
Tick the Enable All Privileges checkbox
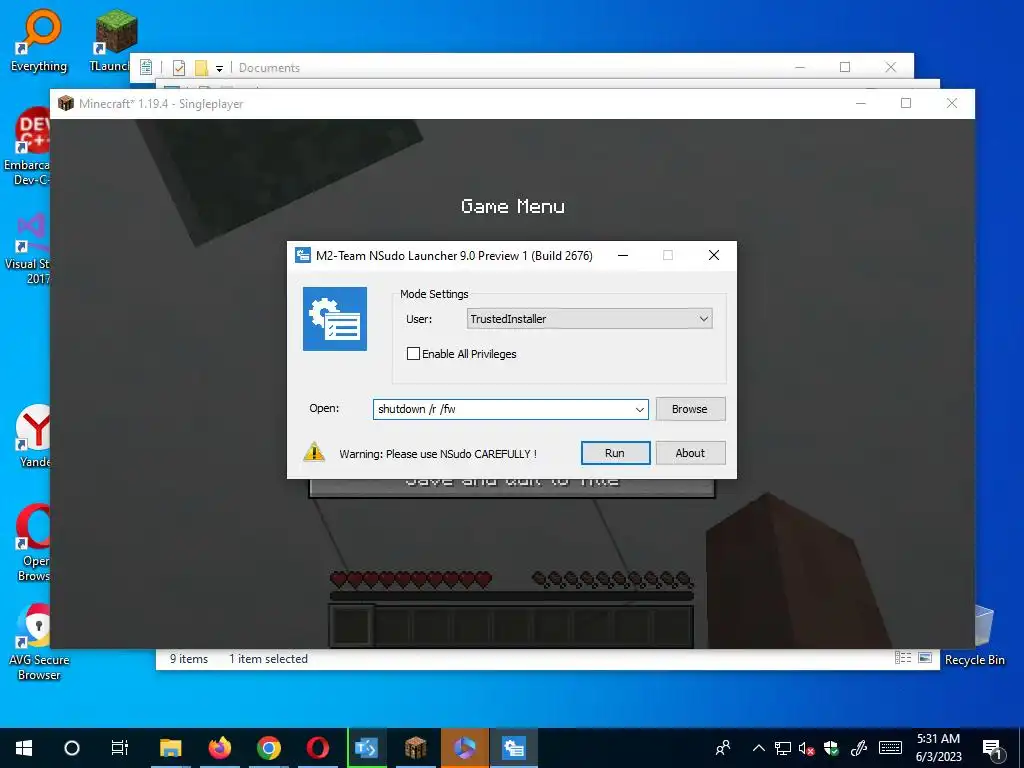(413, 353)
